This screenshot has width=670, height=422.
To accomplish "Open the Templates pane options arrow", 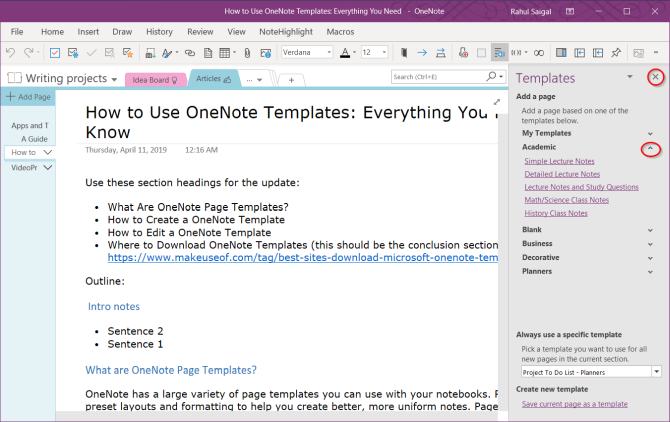I will pyautogui.click(x=629, y=77).
